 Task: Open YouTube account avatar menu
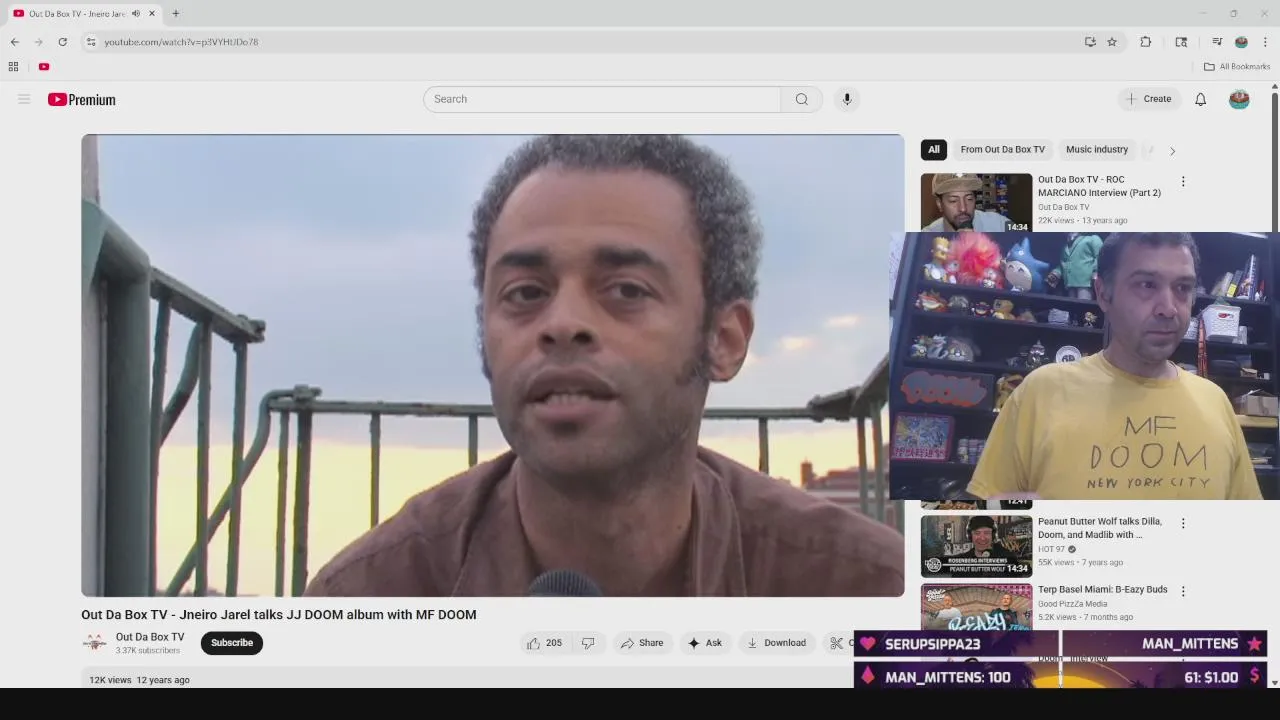click(x=1239, y=99)
